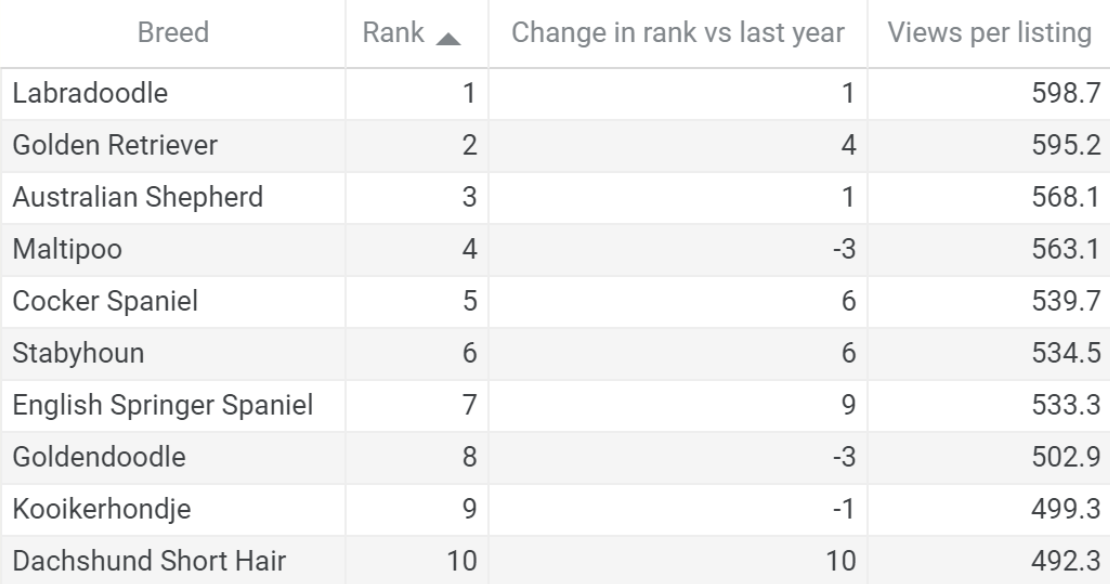1110x584 pixels.
Task: Sort by Views per listing header
Action: point(989,33)
